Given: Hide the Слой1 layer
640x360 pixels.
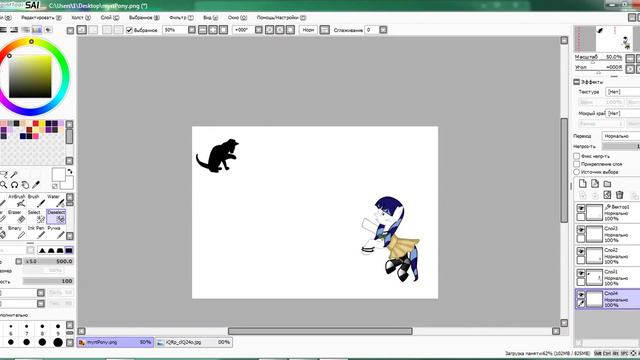Looking at the screenshot, I should click(x=581, y=273).
